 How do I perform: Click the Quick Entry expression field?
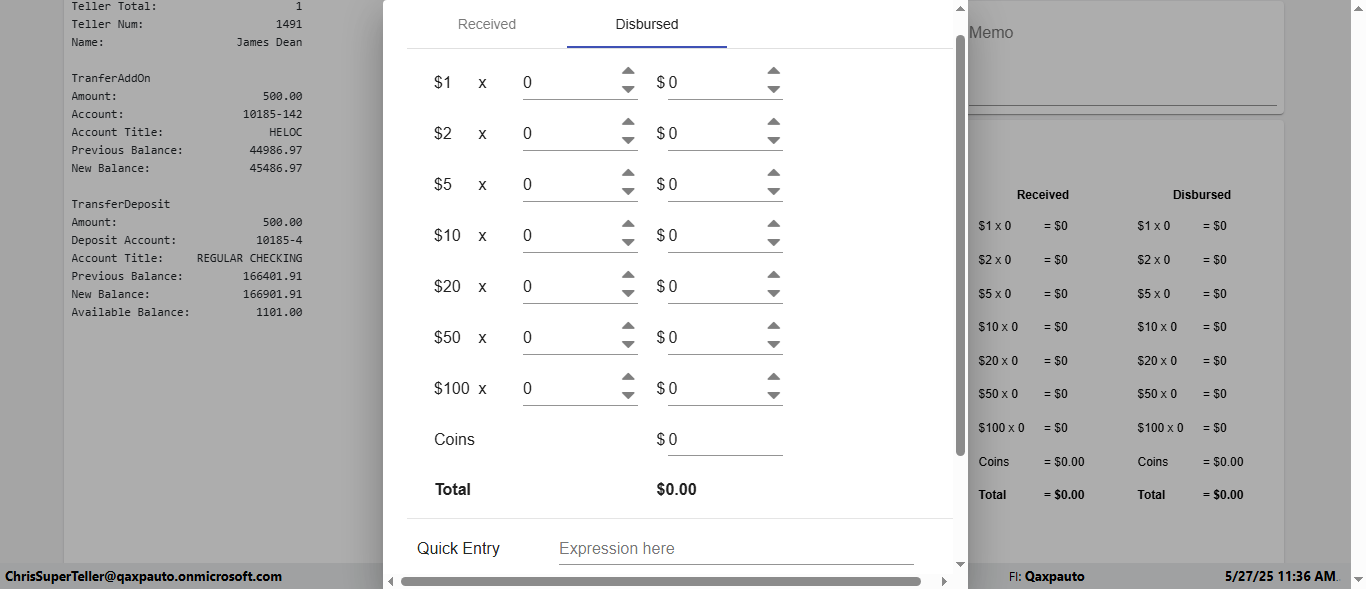coord(735,549)
